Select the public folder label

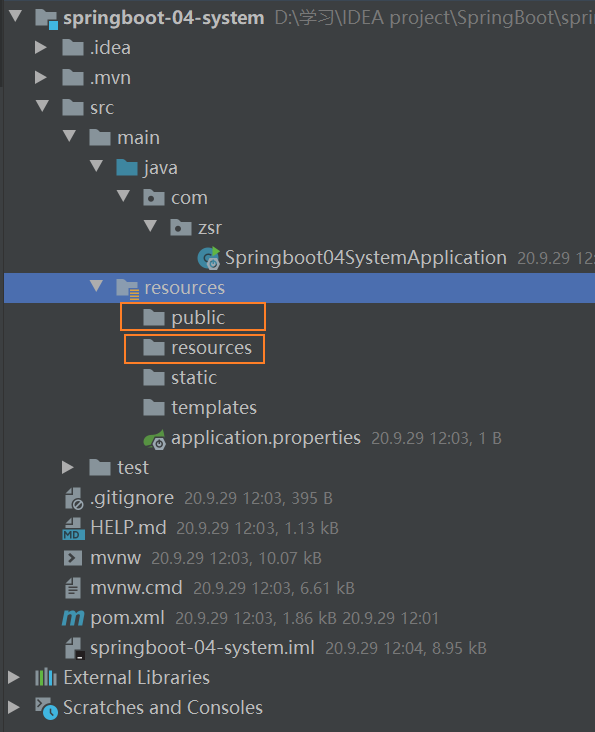(198, 318)
